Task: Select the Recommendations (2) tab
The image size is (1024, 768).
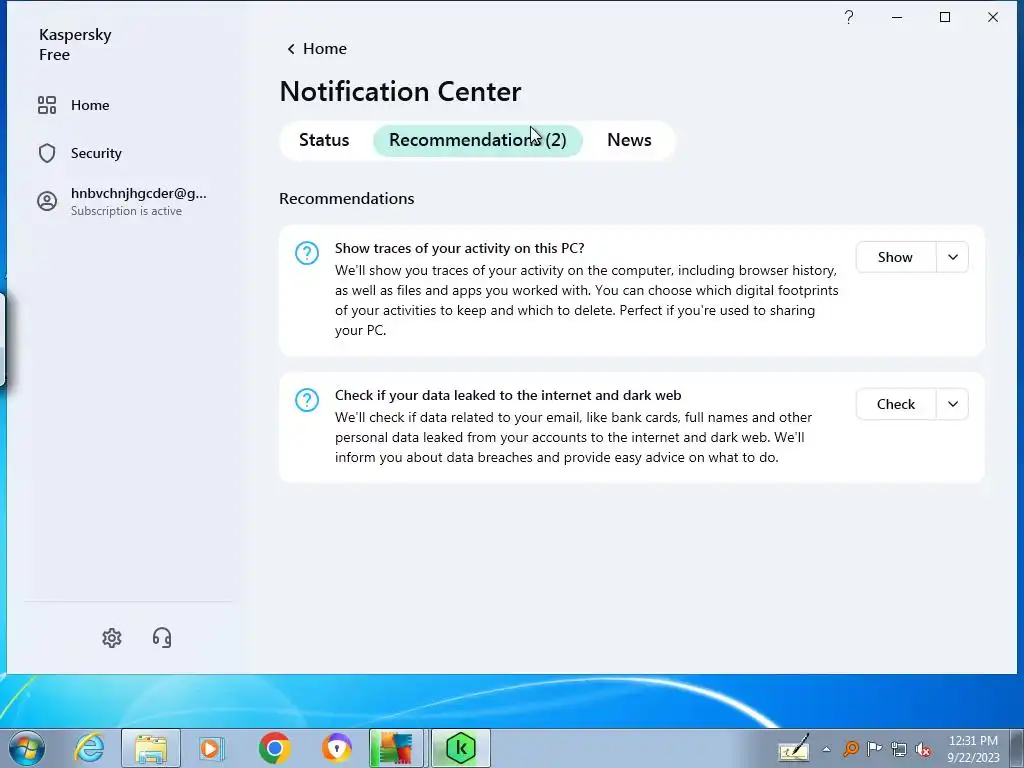Action: 477,140
